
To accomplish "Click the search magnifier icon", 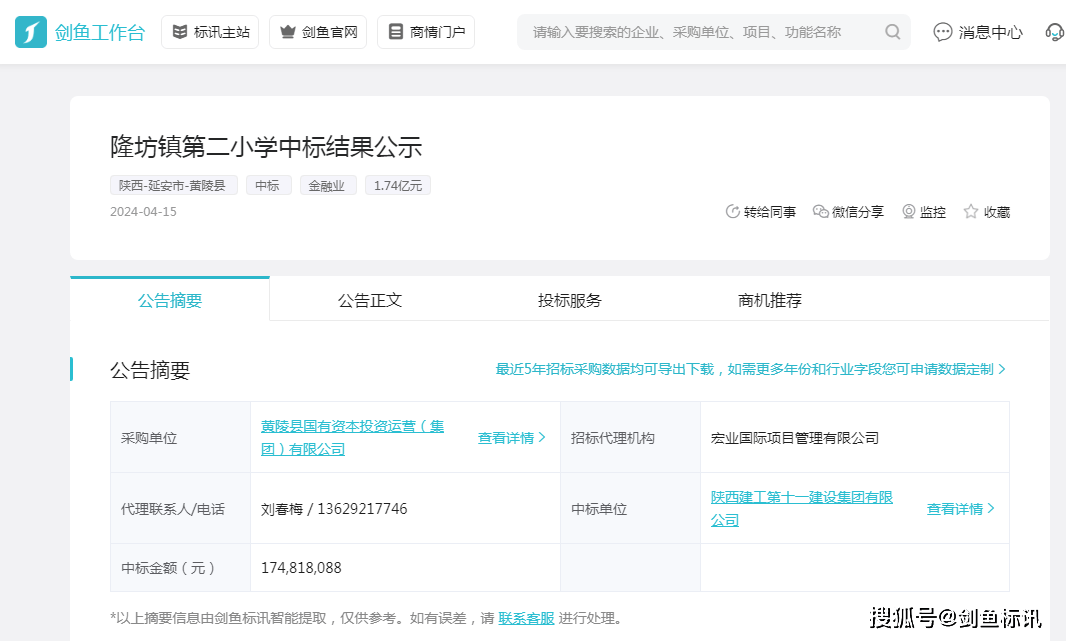I will point(893,32).
